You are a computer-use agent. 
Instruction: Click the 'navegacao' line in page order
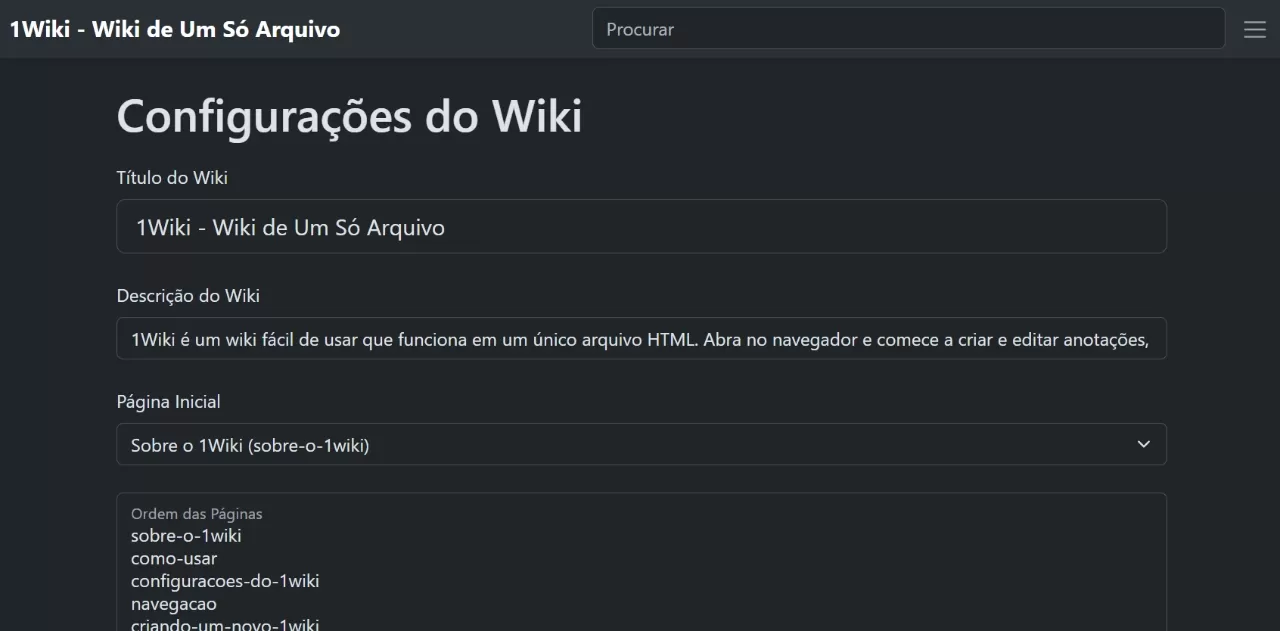(174, 604)
